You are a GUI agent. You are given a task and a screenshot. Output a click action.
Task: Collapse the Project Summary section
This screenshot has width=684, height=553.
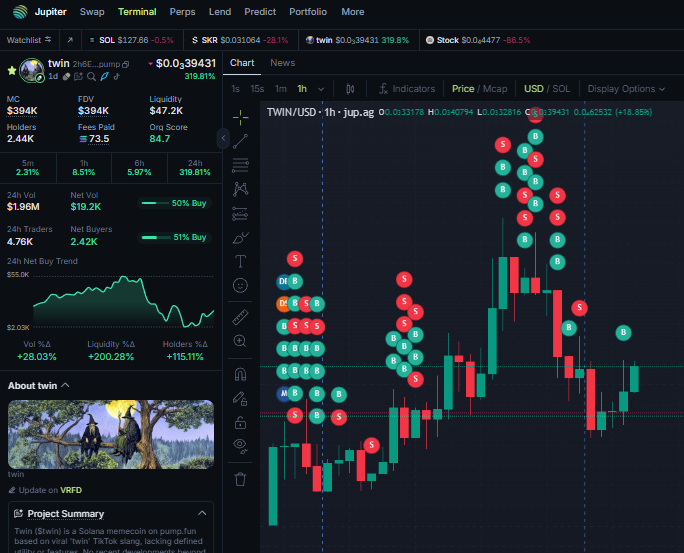click(202, 513)
